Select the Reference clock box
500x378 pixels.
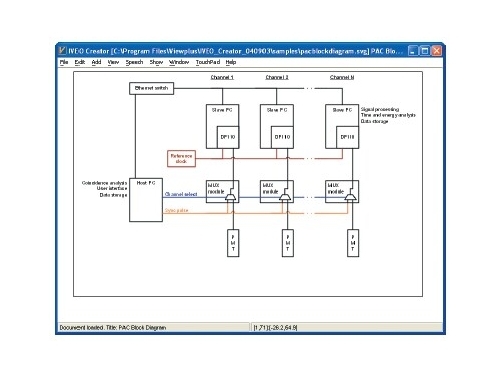click(181, 158)
